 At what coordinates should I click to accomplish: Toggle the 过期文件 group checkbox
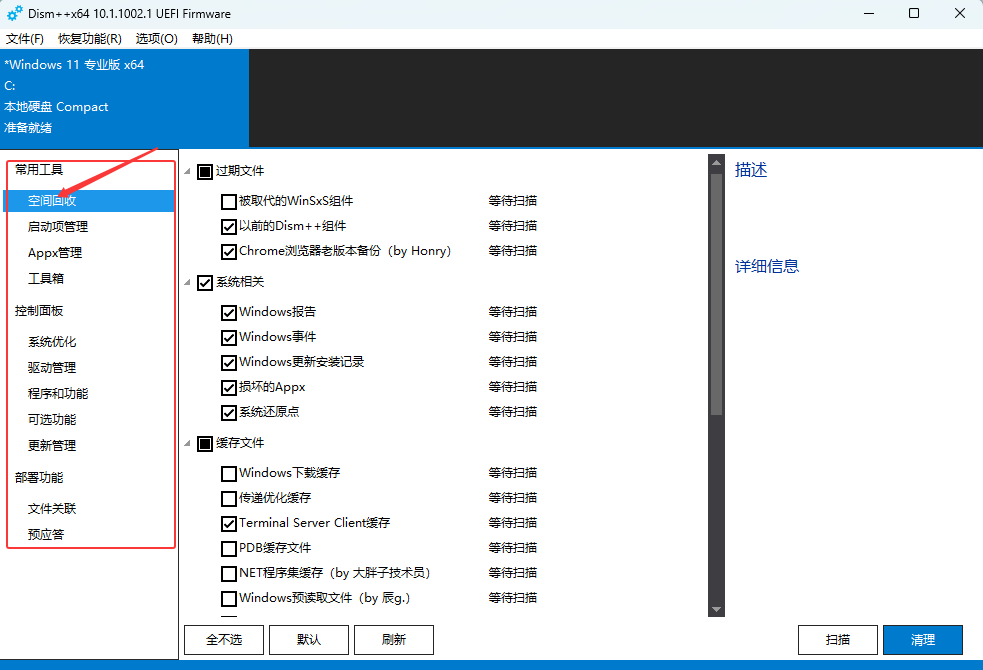(x=205, y=172)
